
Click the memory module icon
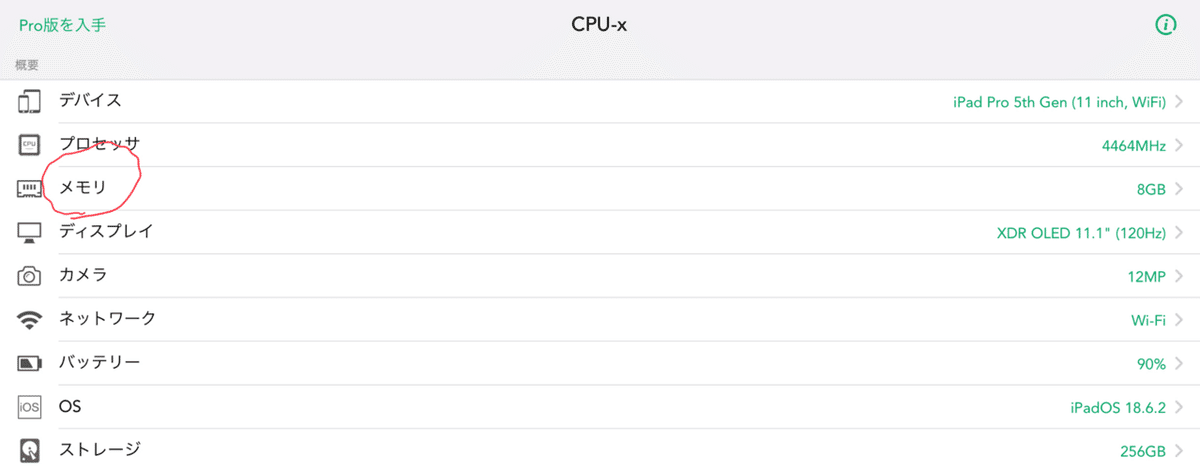click(x=30, y=188)
